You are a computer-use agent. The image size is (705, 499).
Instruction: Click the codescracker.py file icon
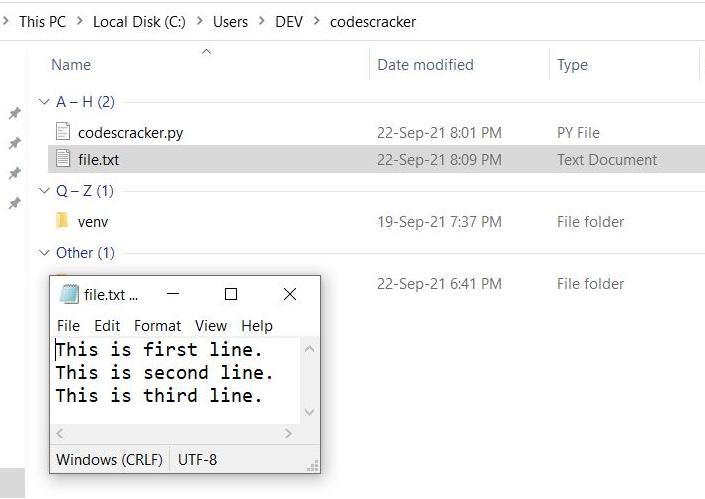[63, 132]
